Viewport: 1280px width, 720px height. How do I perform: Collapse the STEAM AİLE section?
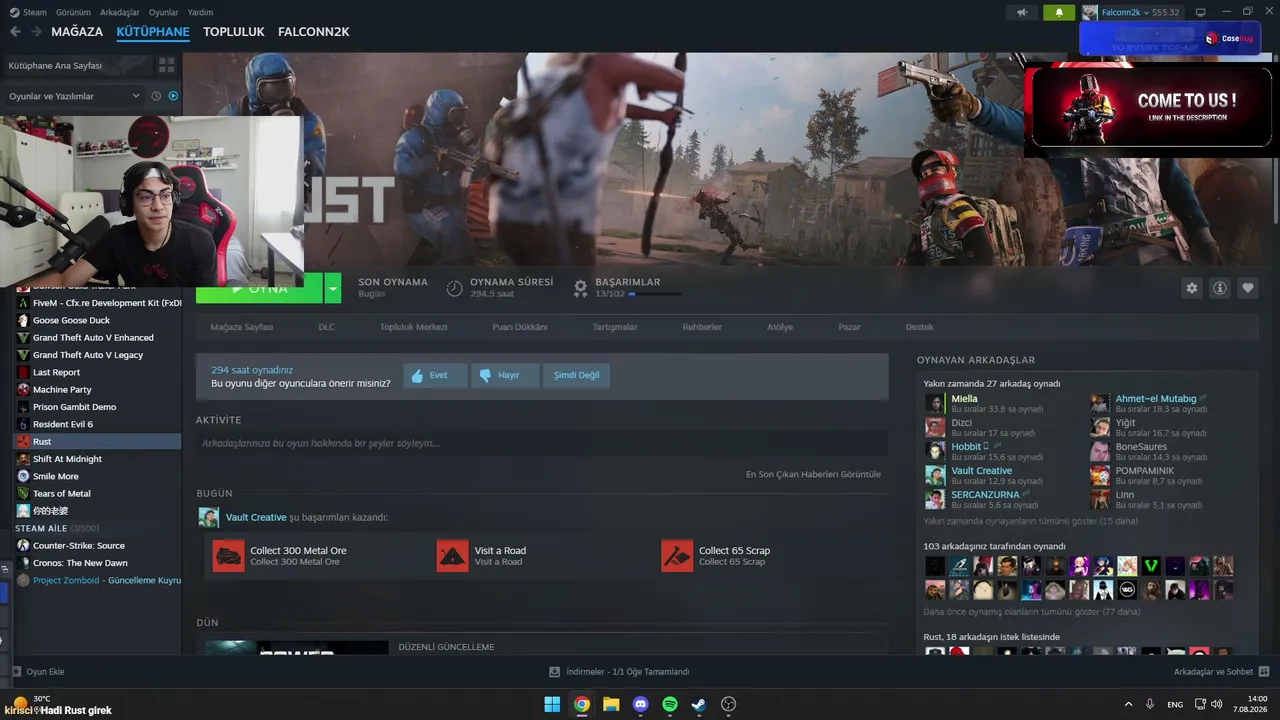pyautogui.click(x=57, y=528)
